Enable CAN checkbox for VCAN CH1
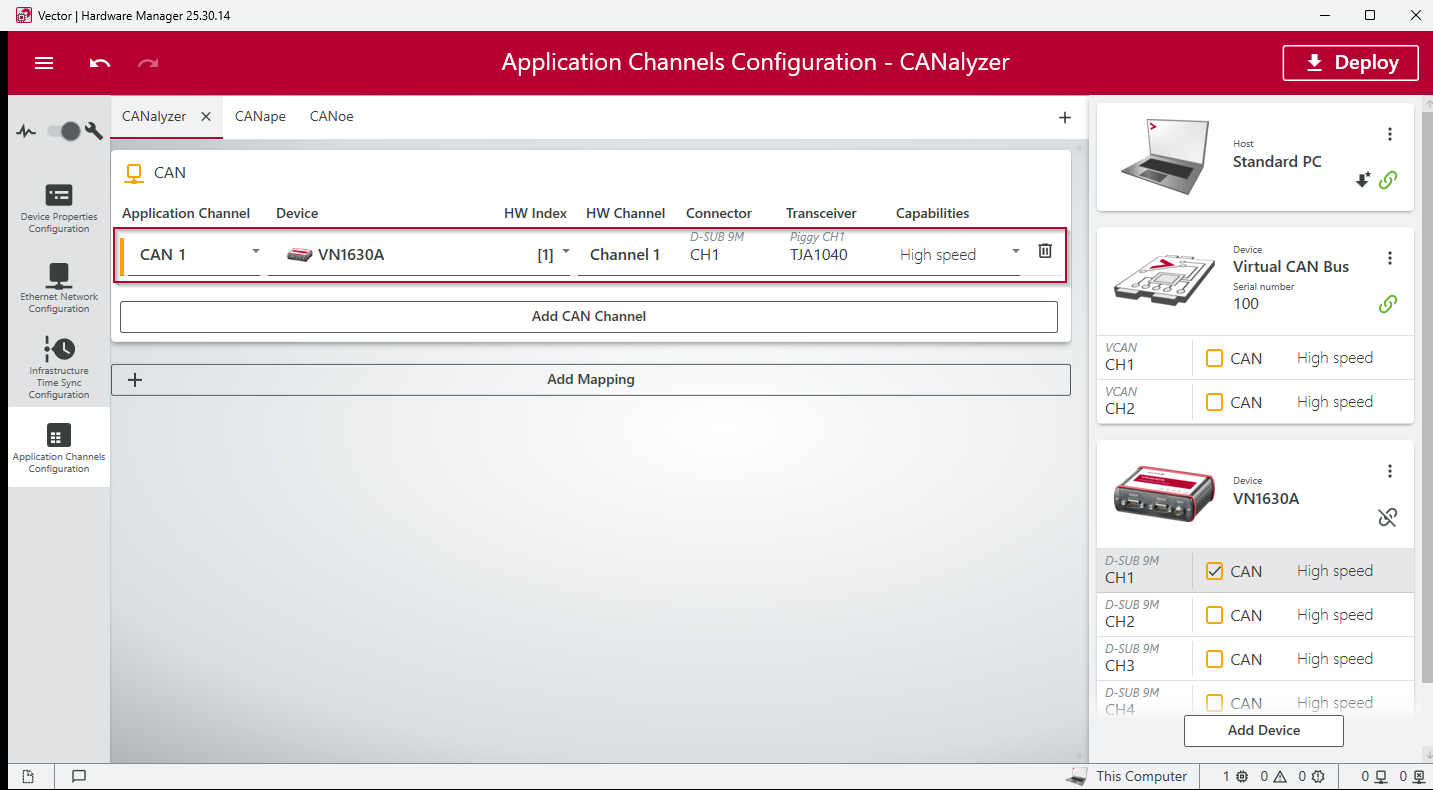Image resolution: width=1433 pixels, height=790 pixels. 1214,358
